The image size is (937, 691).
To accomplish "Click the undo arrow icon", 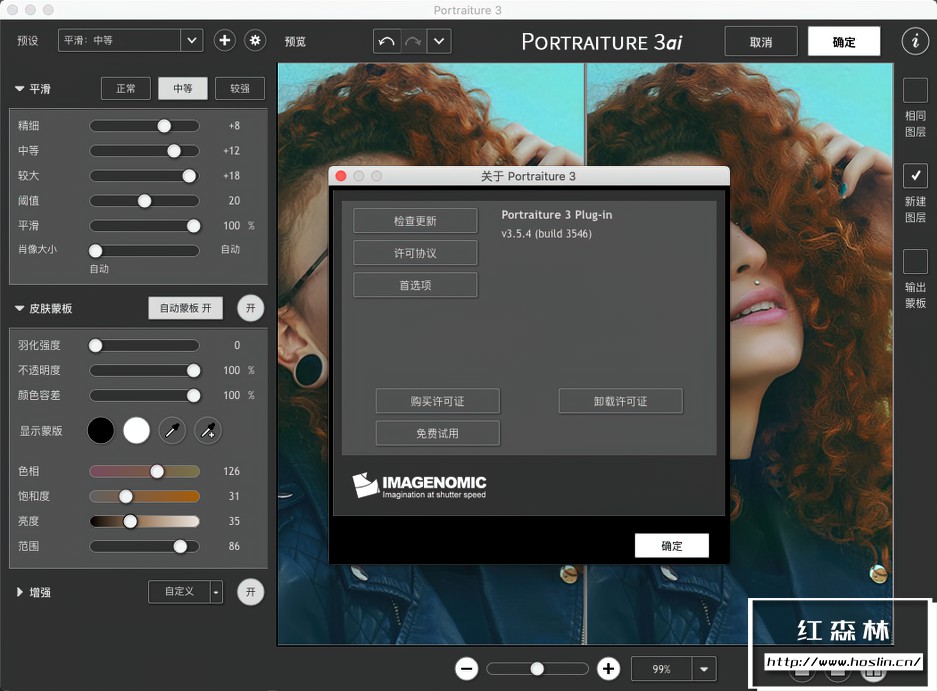I will tap(386, 41).
